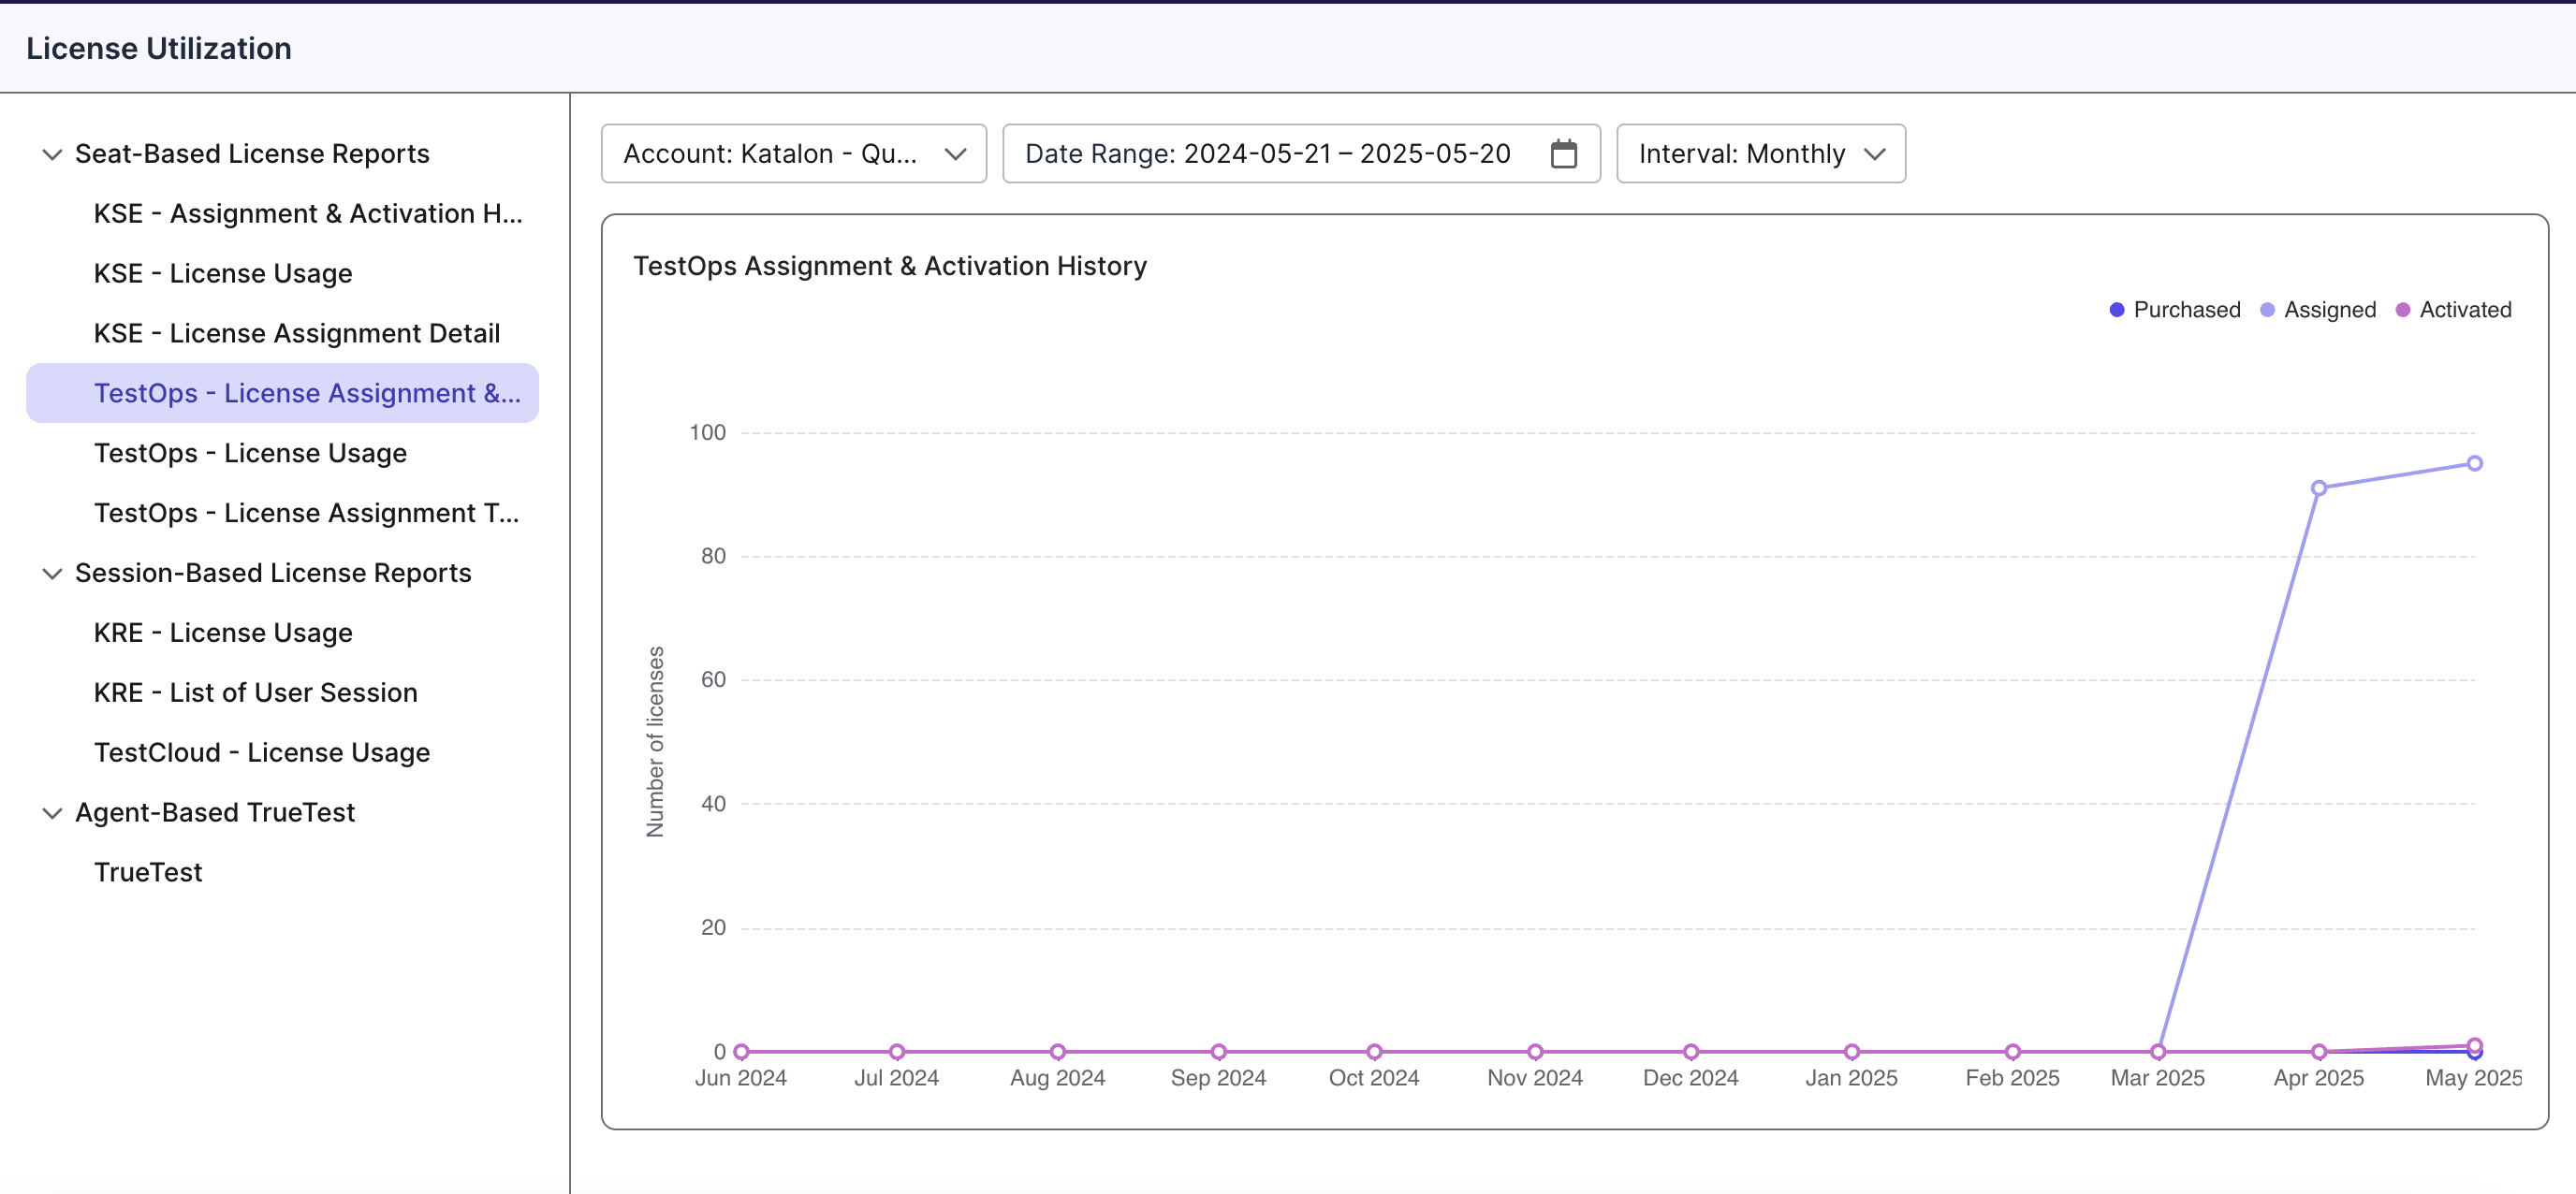
Task: Open the TrueTest report
Action: tap(148, 873)
